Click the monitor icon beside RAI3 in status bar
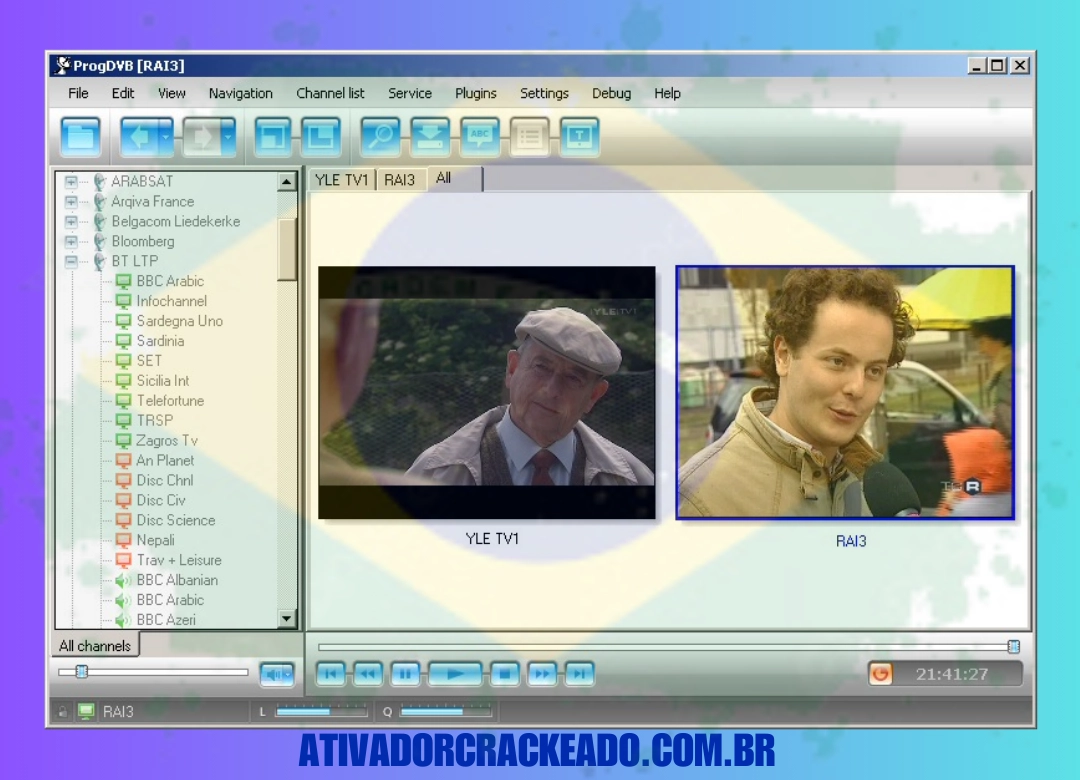This screenshot has height=780, width=1080. [86, 711]
